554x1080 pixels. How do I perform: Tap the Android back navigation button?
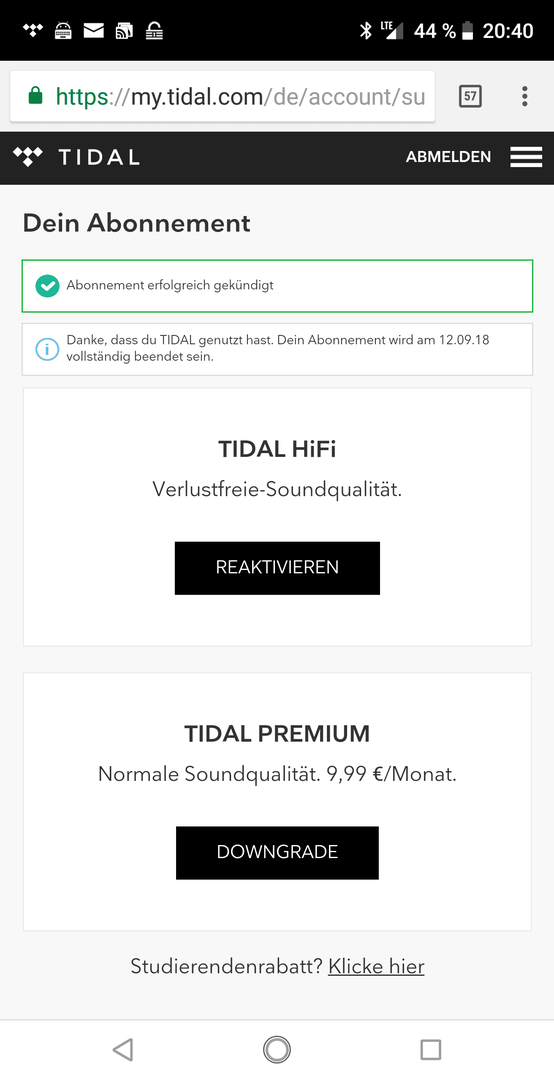point(123,1049)
